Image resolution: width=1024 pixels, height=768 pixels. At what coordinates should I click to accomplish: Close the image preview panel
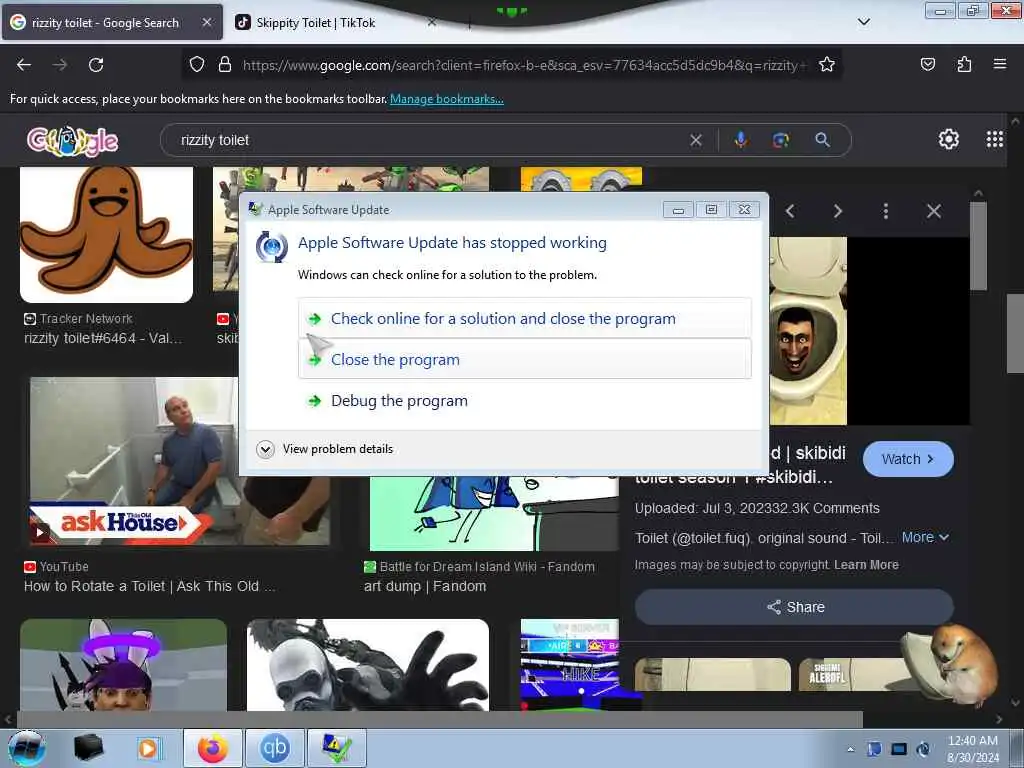pos(934,211)
